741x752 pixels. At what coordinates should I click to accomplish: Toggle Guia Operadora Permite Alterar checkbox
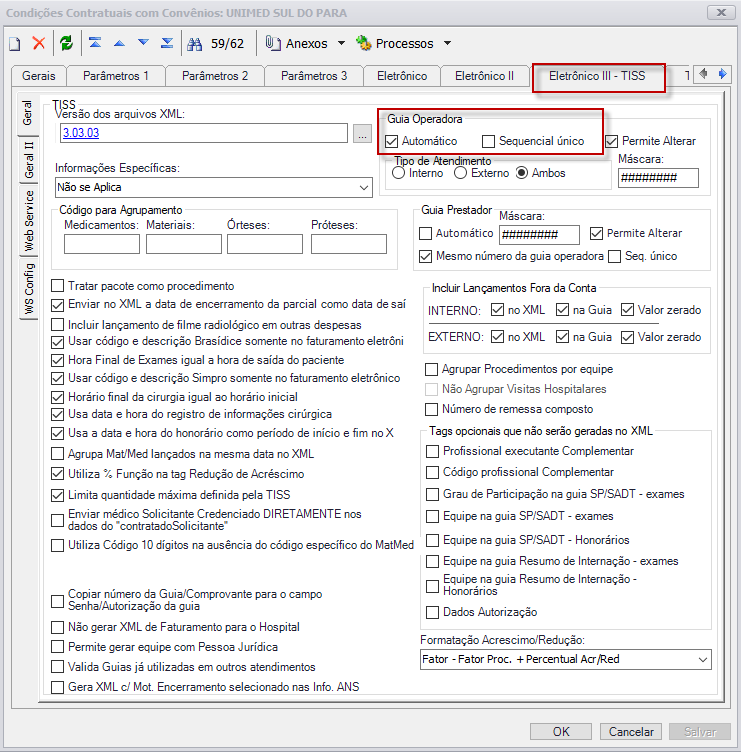click(612, 141)
